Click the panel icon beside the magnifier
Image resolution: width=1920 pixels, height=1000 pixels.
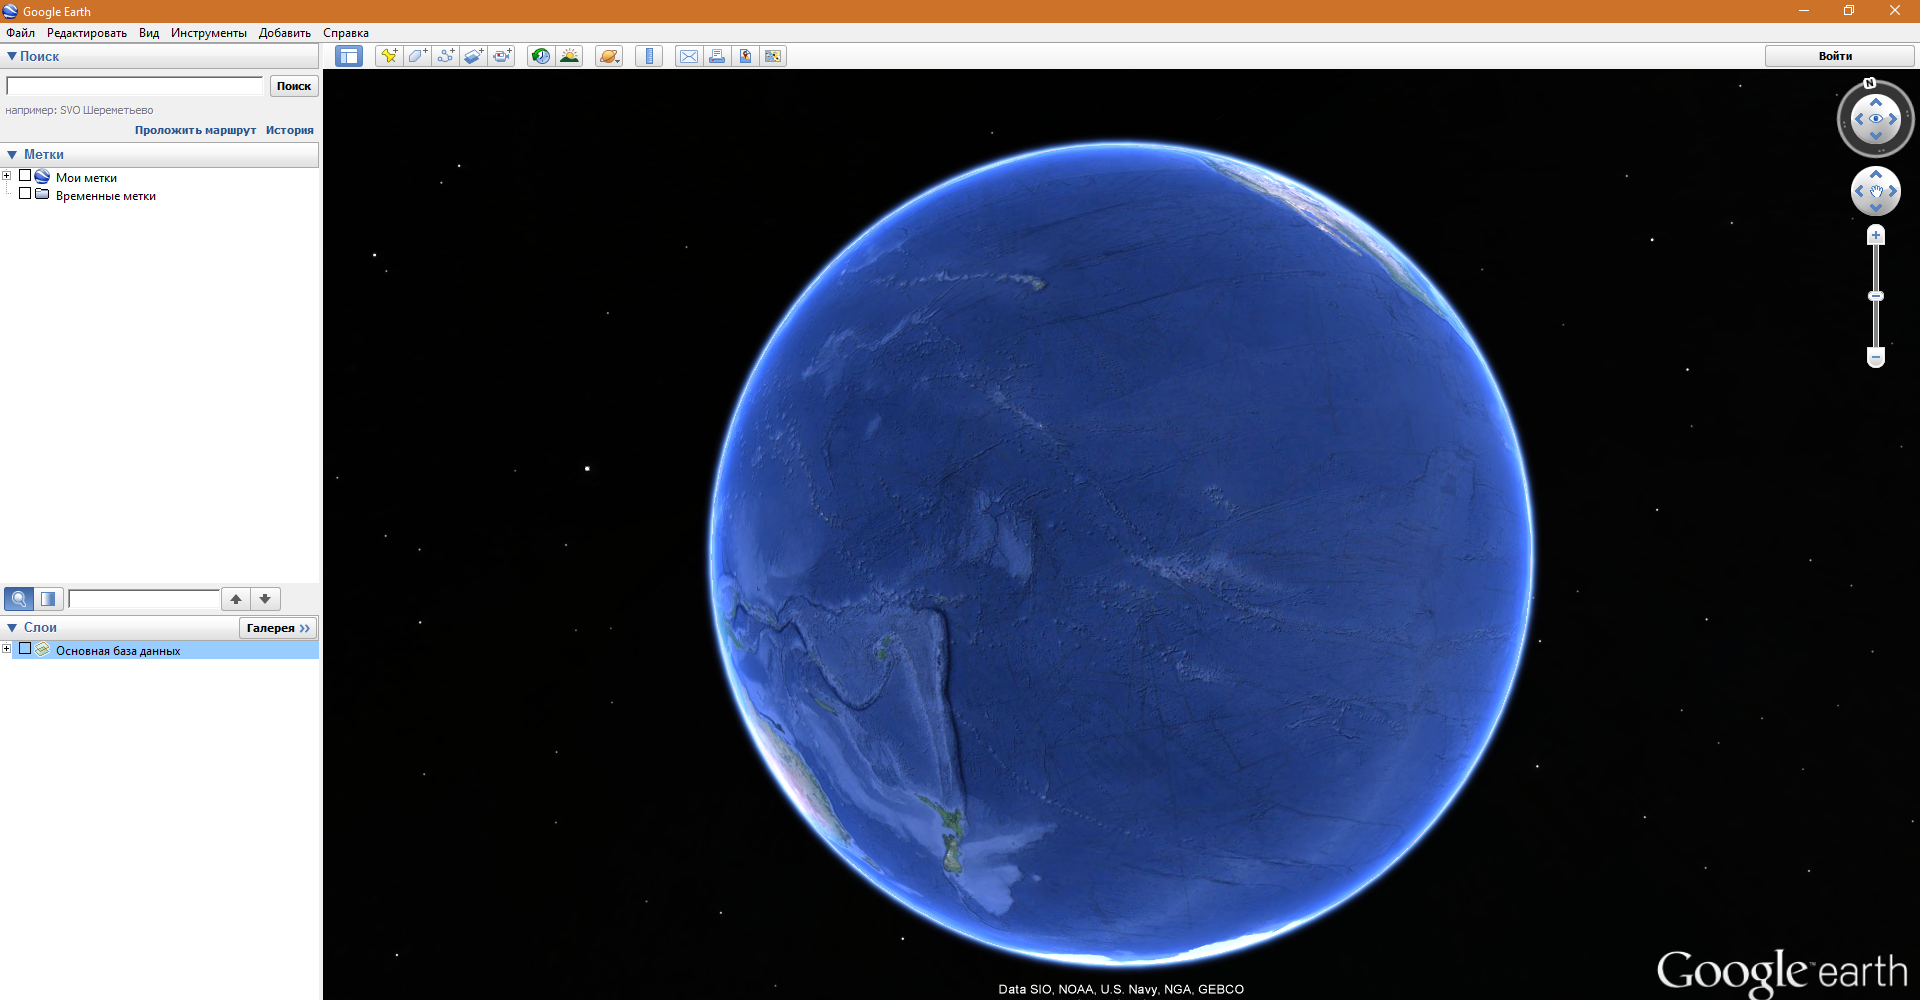pos(48,599)
